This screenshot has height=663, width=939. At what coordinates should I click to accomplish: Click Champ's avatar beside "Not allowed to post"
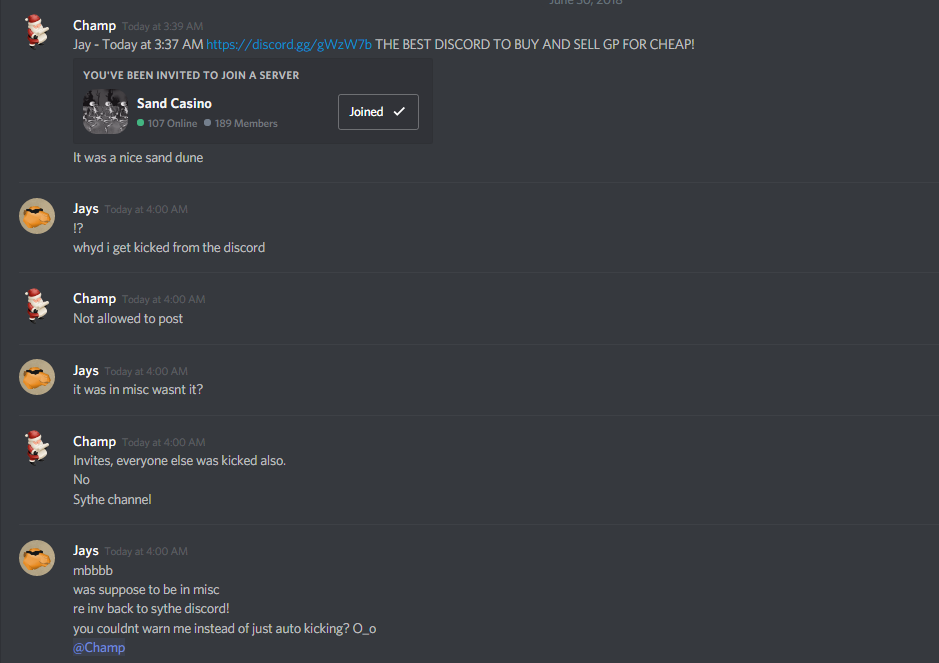[37, 305]
